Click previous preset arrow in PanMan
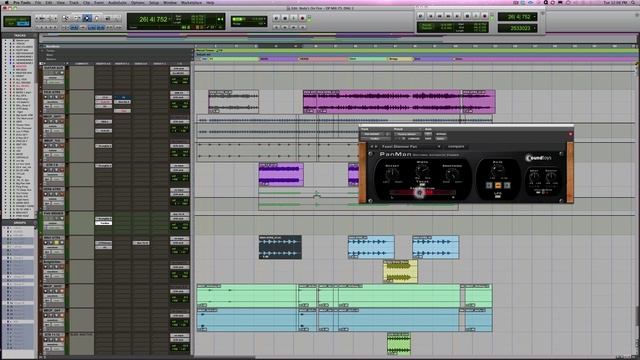The image size is (640, 360). tap(371, 147)
